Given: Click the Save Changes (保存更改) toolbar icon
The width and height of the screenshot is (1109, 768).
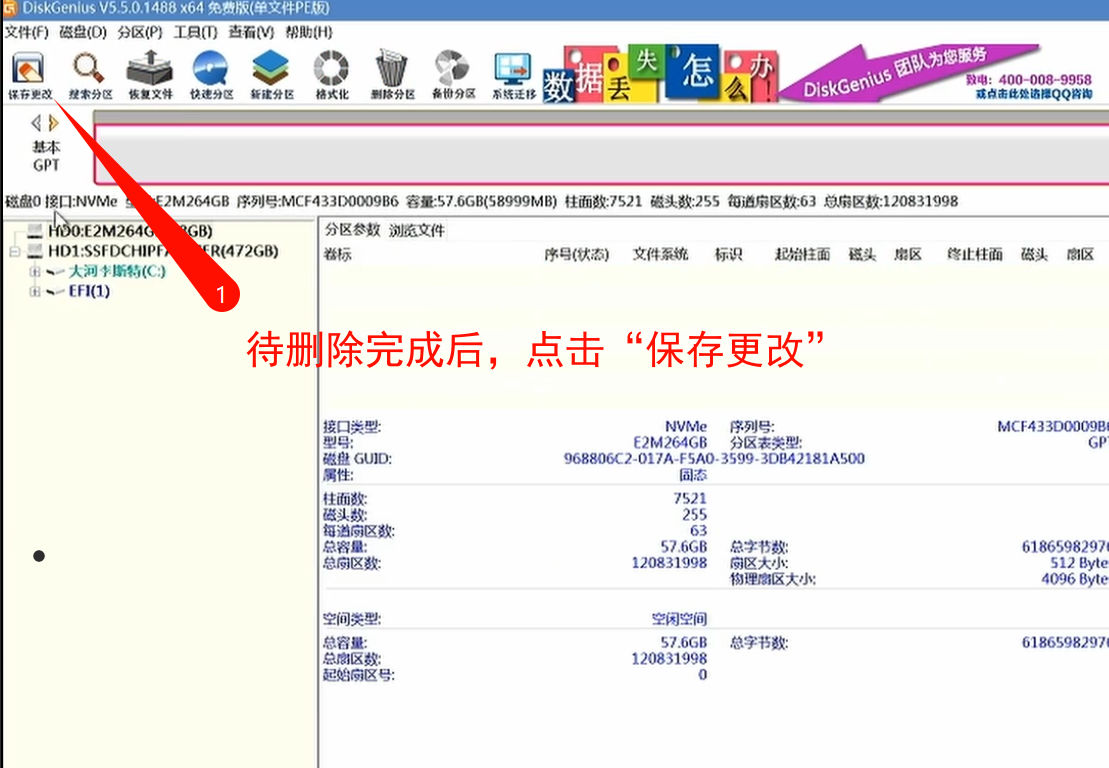Looking at the screenshot, I should click(29, 75).
